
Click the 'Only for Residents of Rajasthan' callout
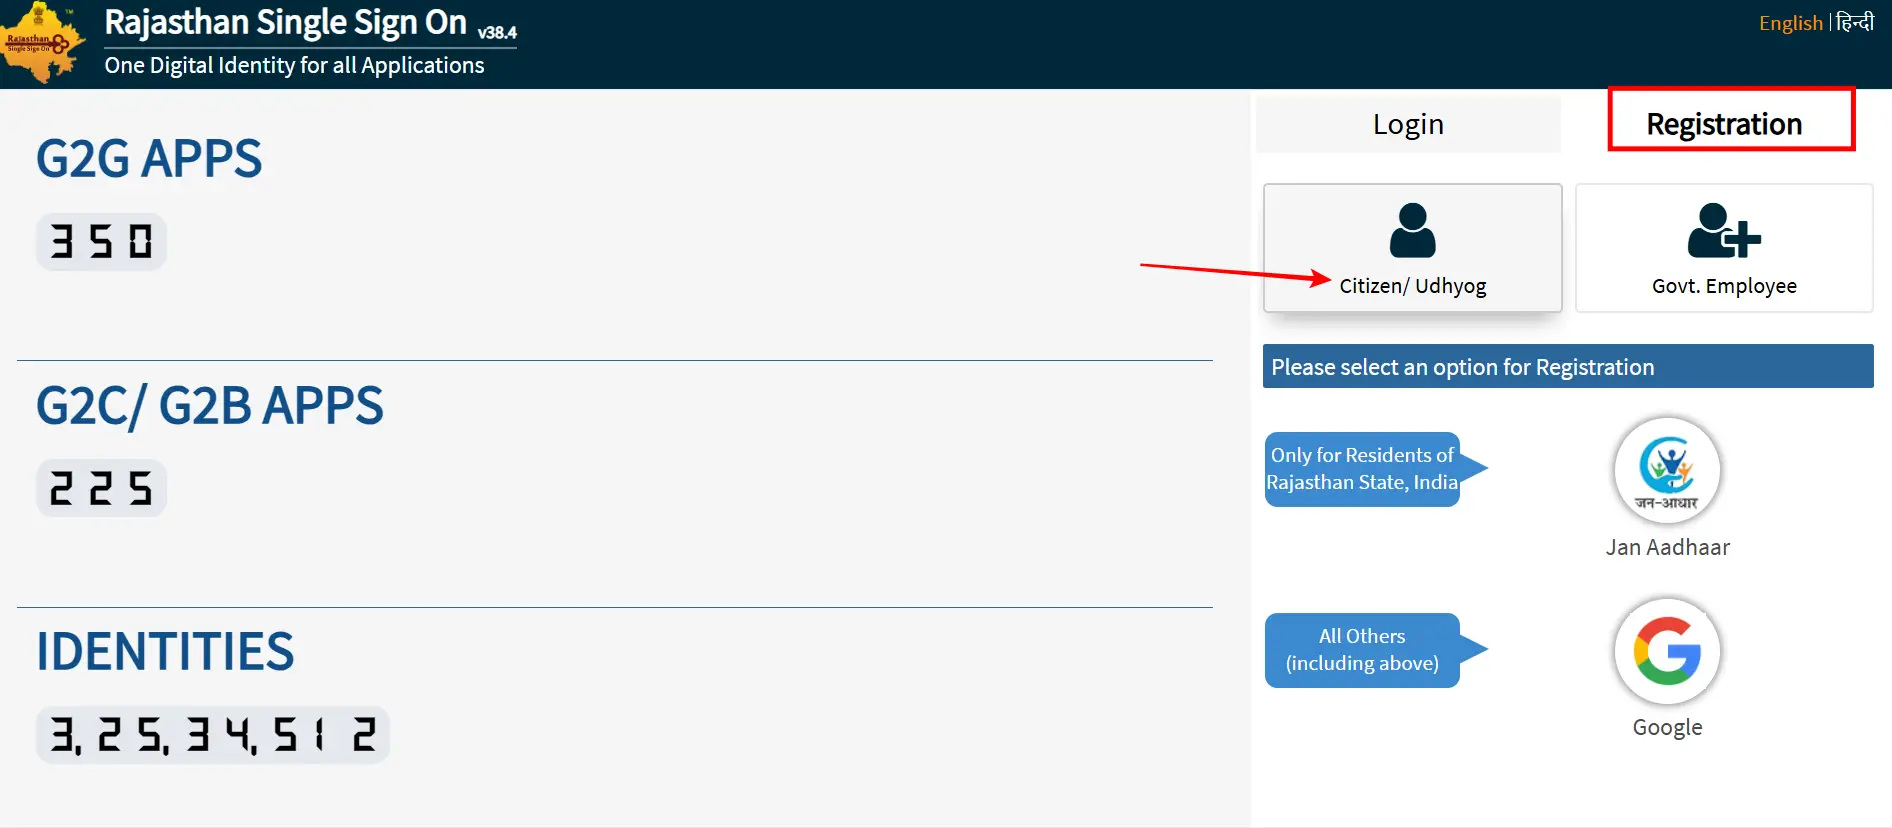[1362, 469]
